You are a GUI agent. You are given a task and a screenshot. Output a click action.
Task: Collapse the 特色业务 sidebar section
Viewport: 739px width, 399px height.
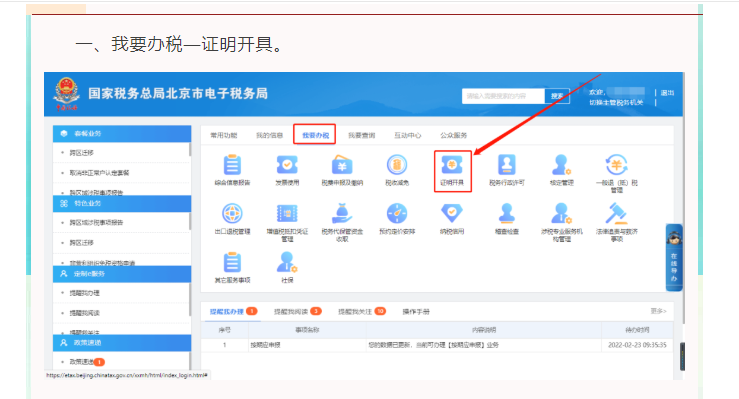122,204
